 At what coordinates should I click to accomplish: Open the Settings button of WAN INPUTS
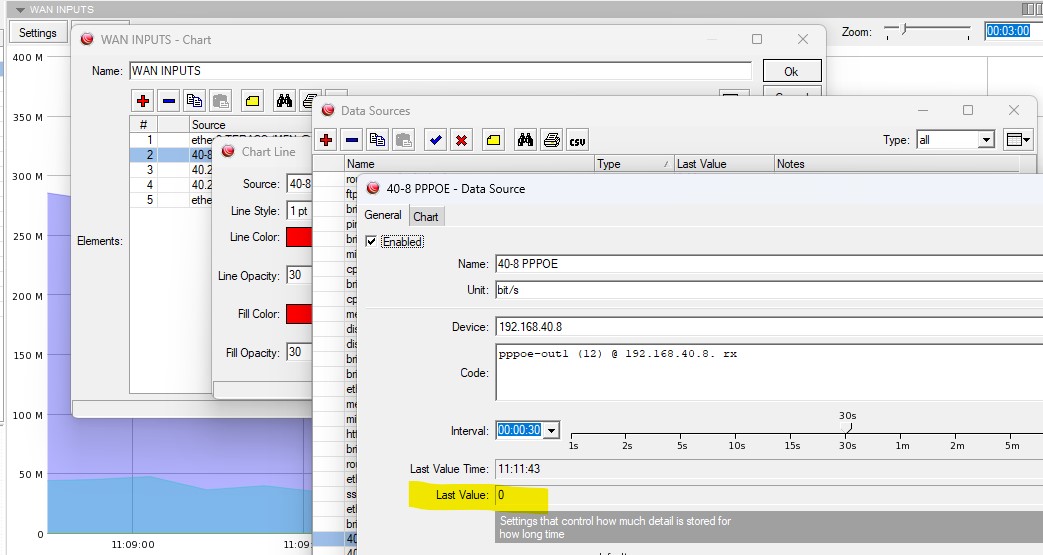(x=38, y=33)
